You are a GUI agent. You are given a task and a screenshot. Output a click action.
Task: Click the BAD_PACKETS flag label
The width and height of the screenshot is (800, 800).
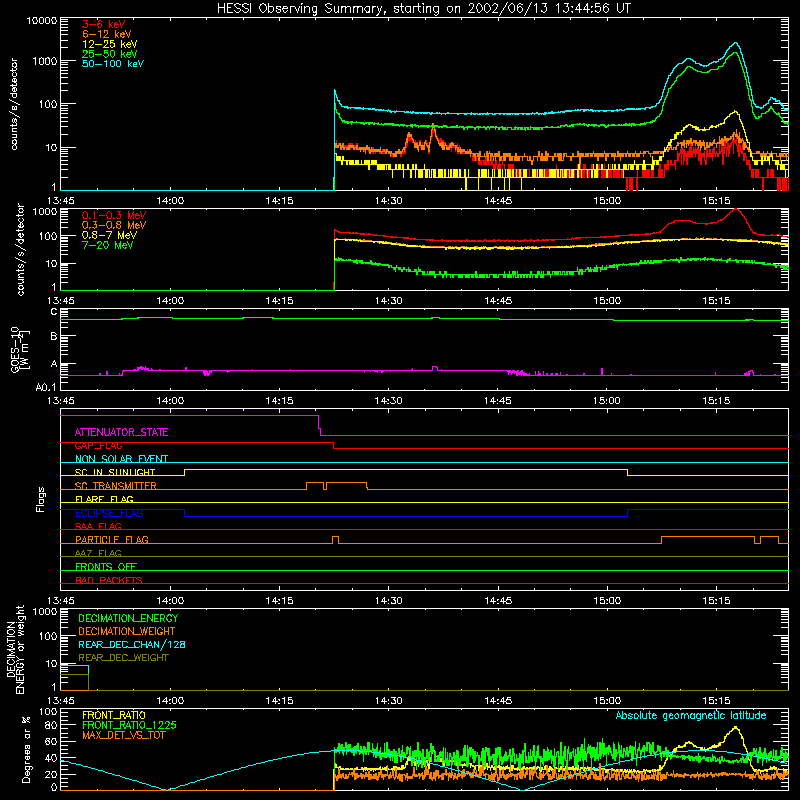coord(109,581)
